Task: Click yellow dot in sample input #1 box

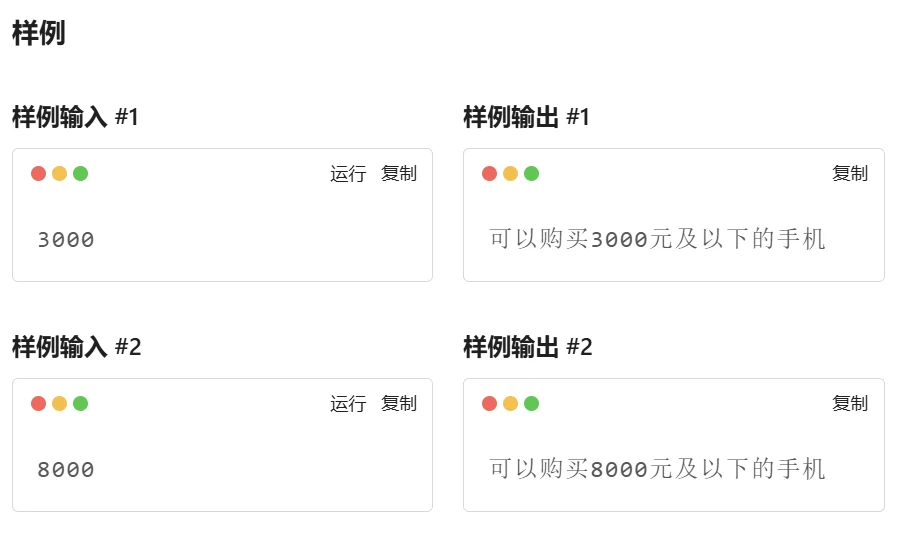Action: point(60,173)
